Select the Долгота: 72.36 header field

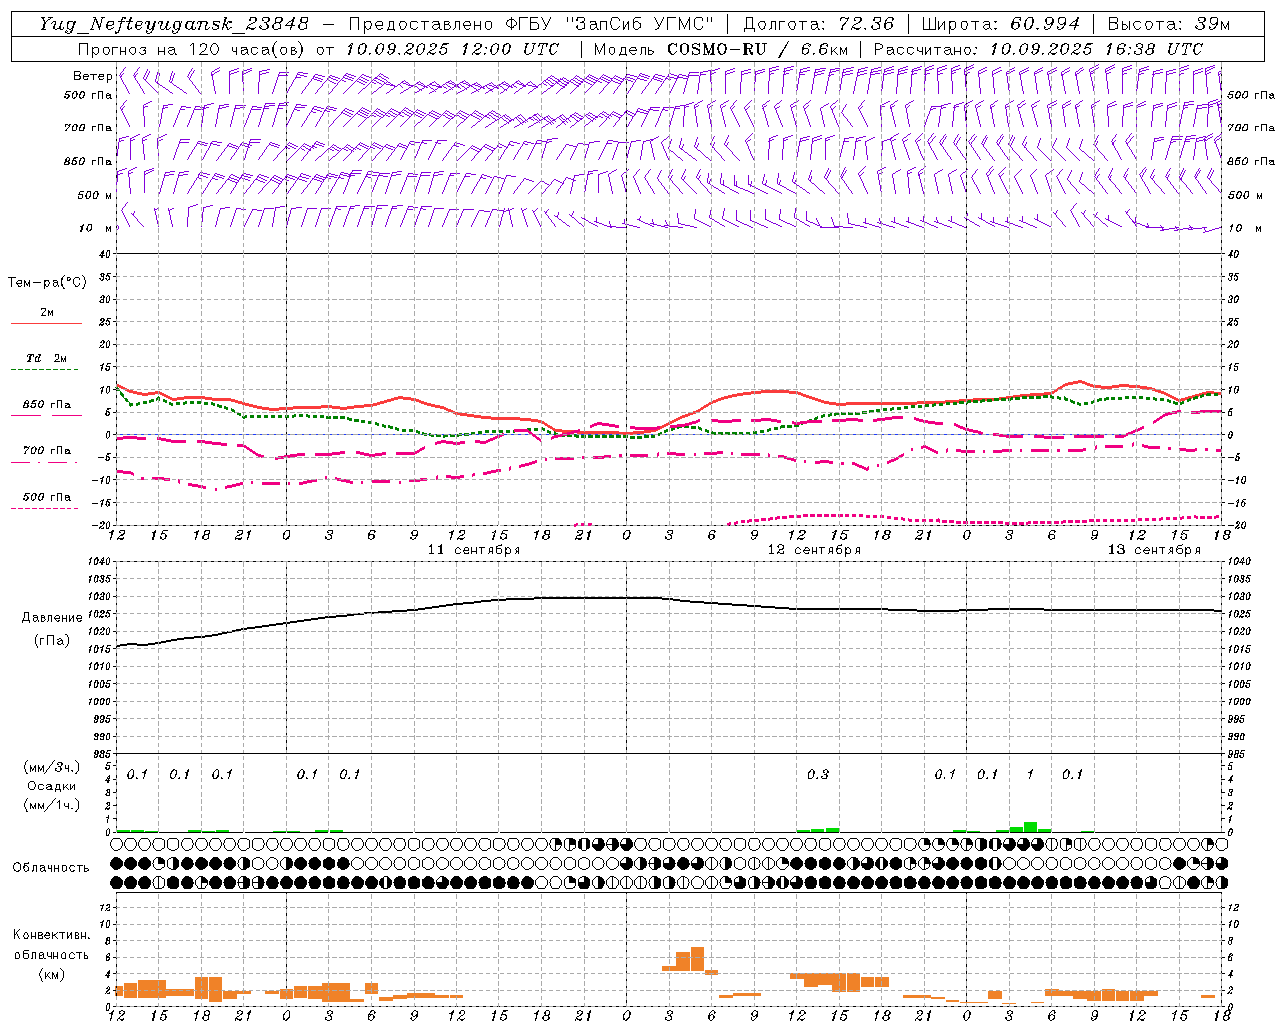pos(819,24)
